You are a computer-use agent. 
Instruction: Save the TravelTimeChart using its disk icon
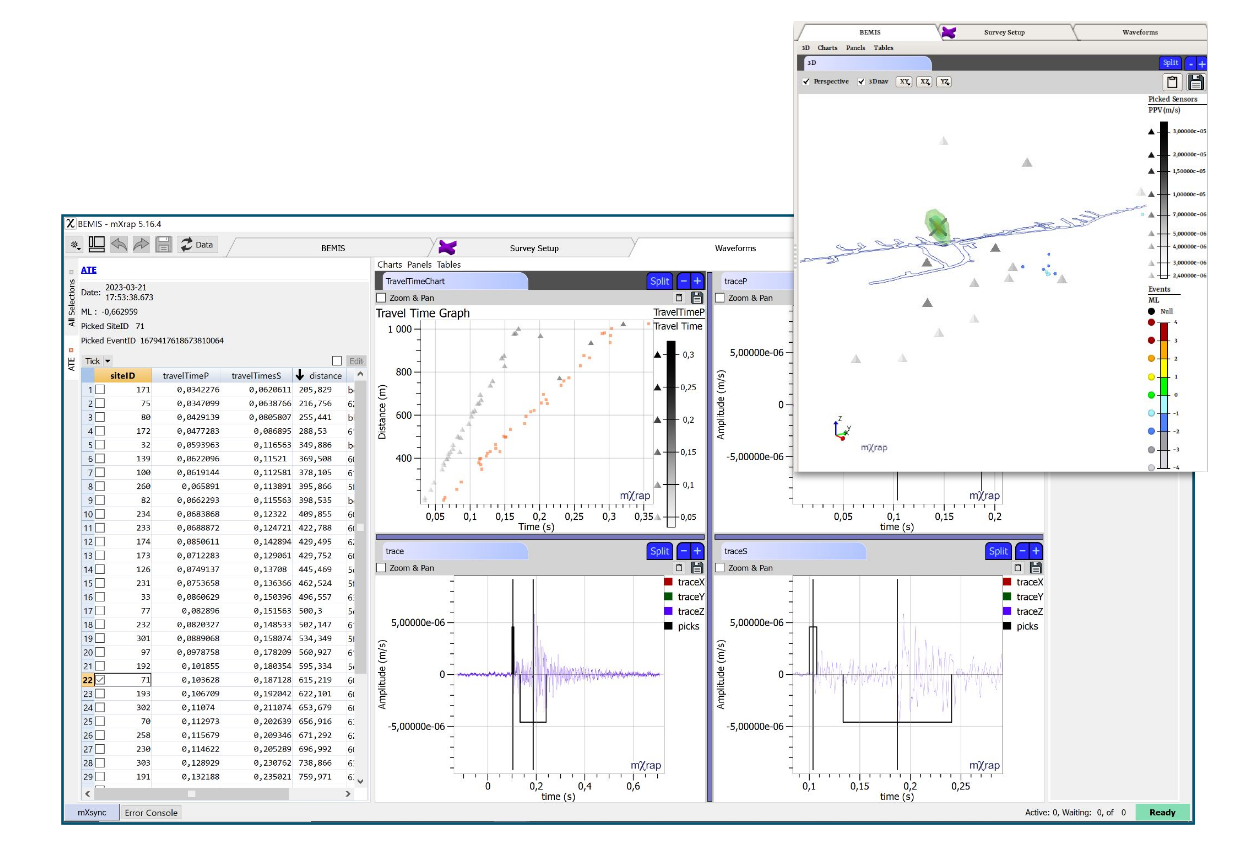tap(697, 298)
